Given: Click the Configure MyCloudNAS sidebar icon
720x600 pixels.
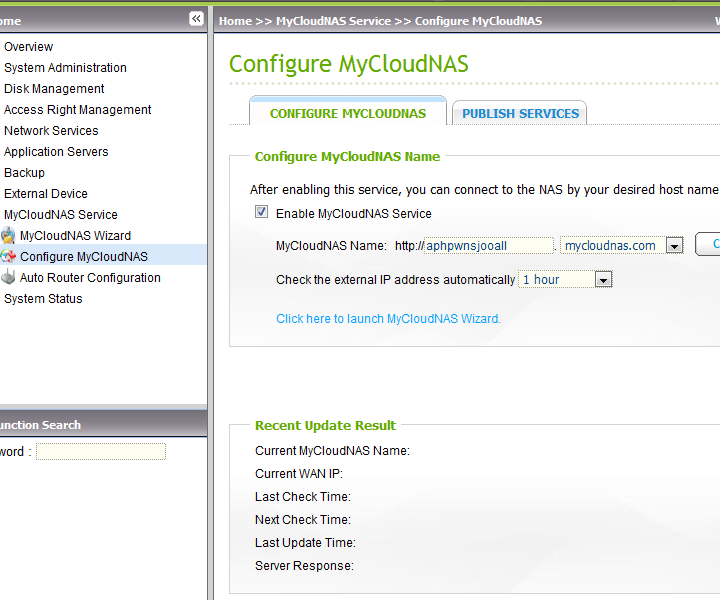Looking at the screenshot, I should (8, 257).
